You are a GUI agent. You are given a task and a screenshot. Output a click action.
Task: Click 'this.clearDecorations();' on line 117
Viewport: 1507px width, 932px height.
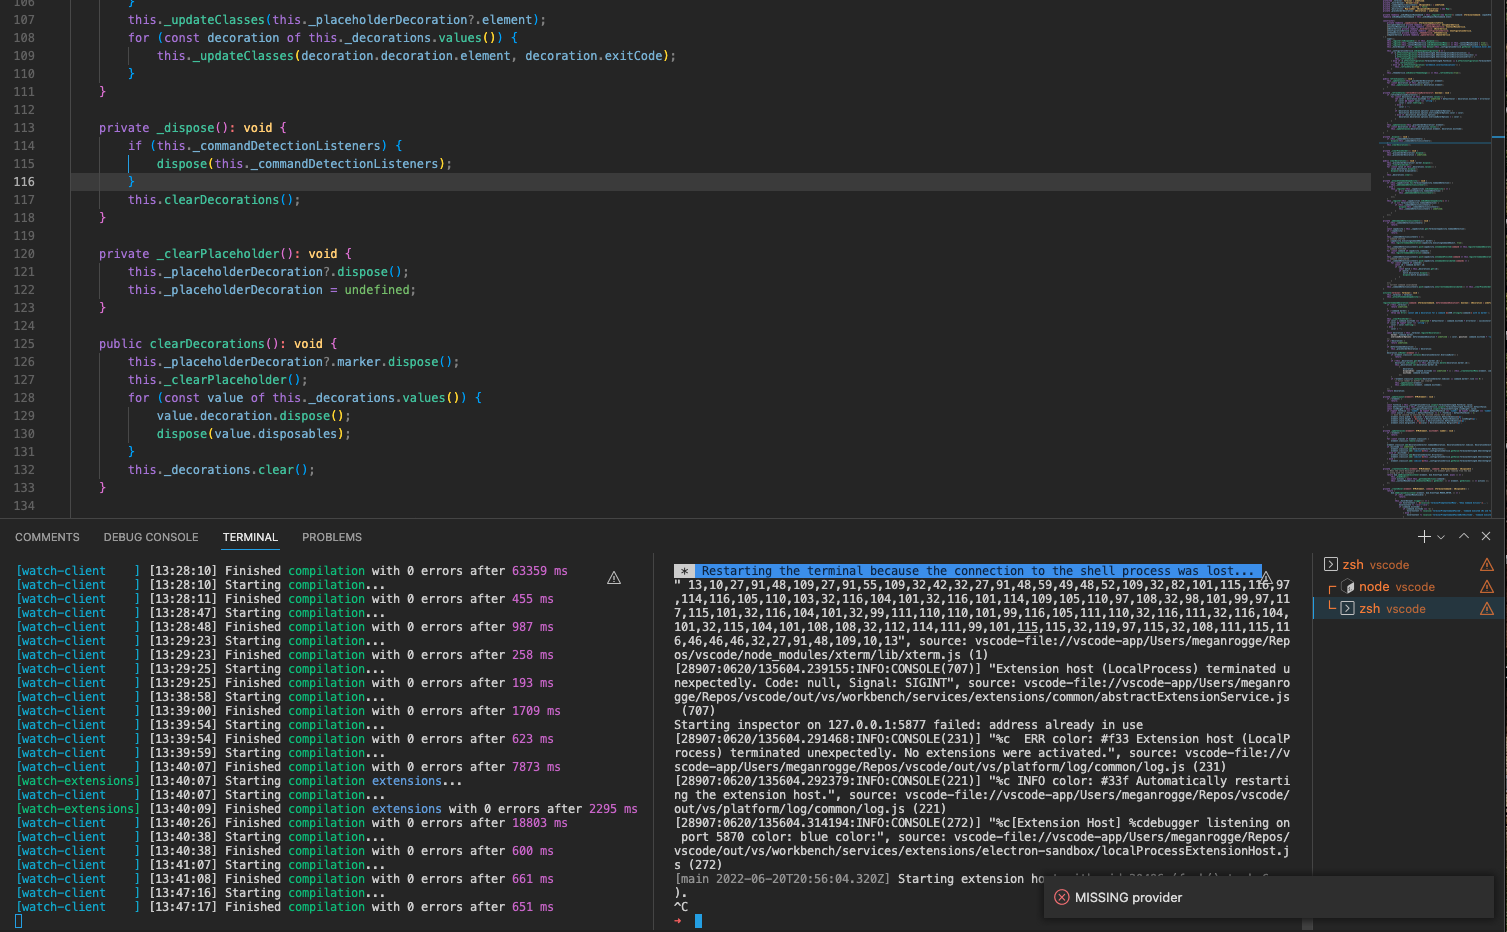pyautogui.click(x=214, y=200)
